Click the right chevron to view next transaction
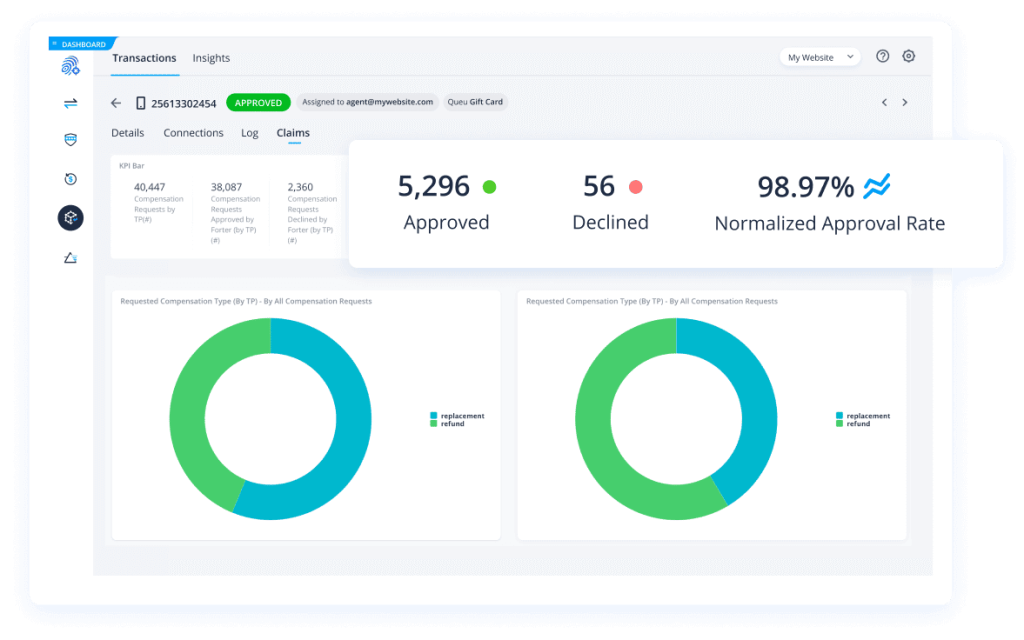 click(x=905, y=102)
